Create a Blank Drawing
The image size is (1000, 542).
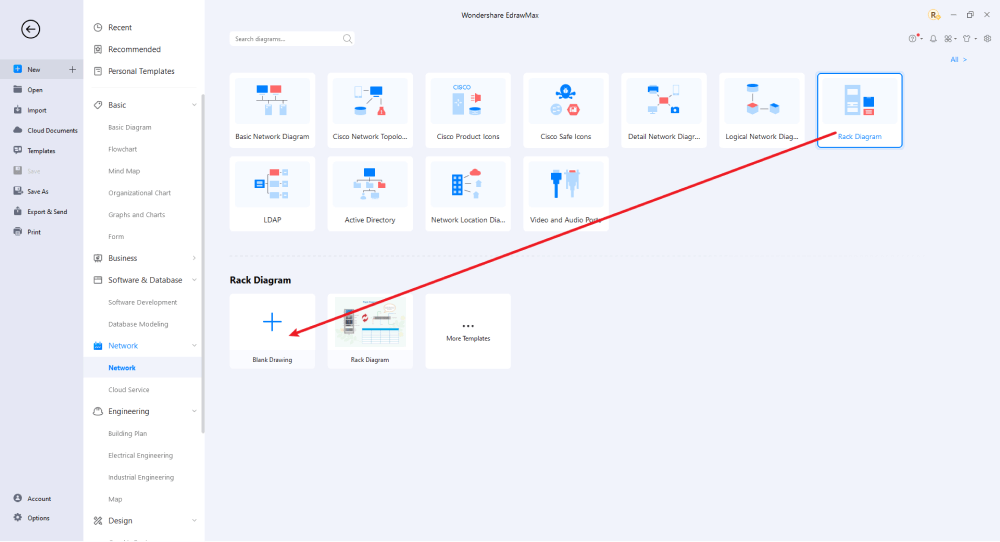click(272, 331)
